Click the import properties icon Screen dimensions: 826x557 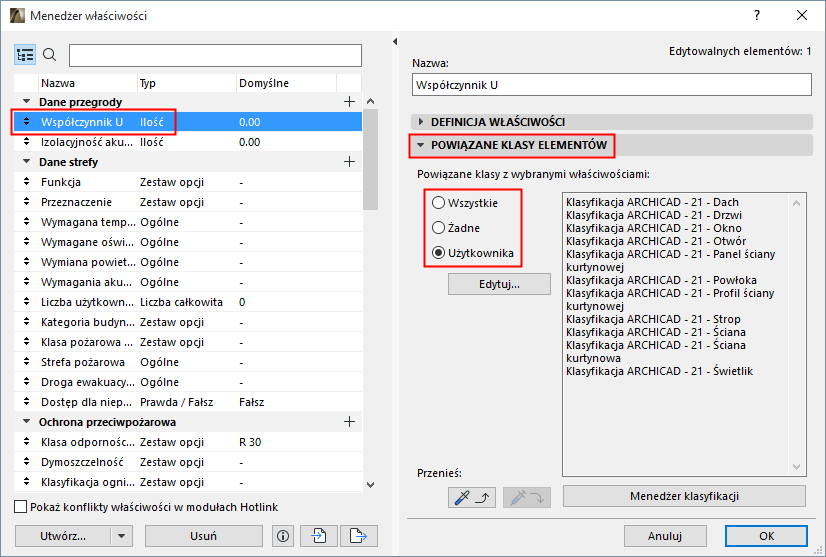click(x=318, y=536)
